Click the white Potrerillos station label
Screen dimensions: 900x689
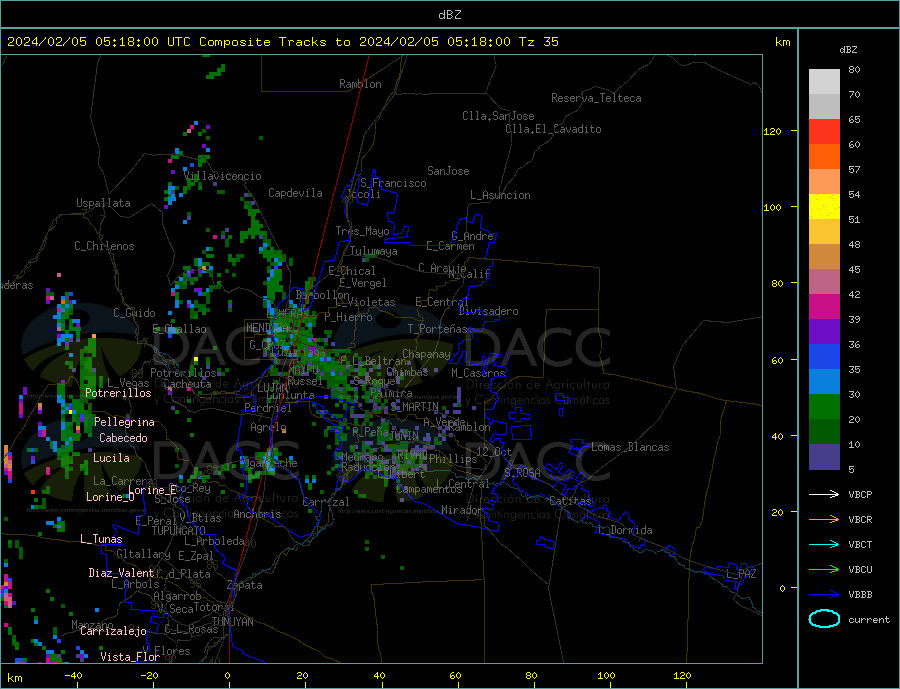pos(118,393)
